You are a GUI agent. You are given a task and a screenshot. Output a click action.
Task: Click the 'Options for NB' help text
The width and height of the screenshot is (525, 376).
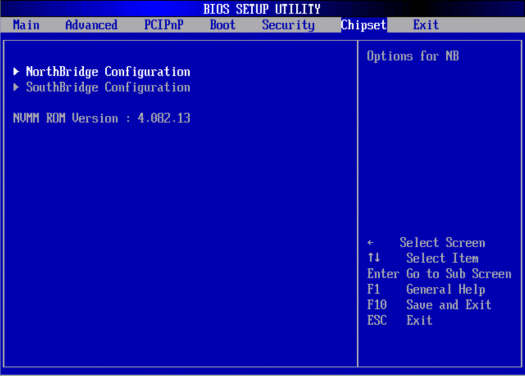coord(412,56)
